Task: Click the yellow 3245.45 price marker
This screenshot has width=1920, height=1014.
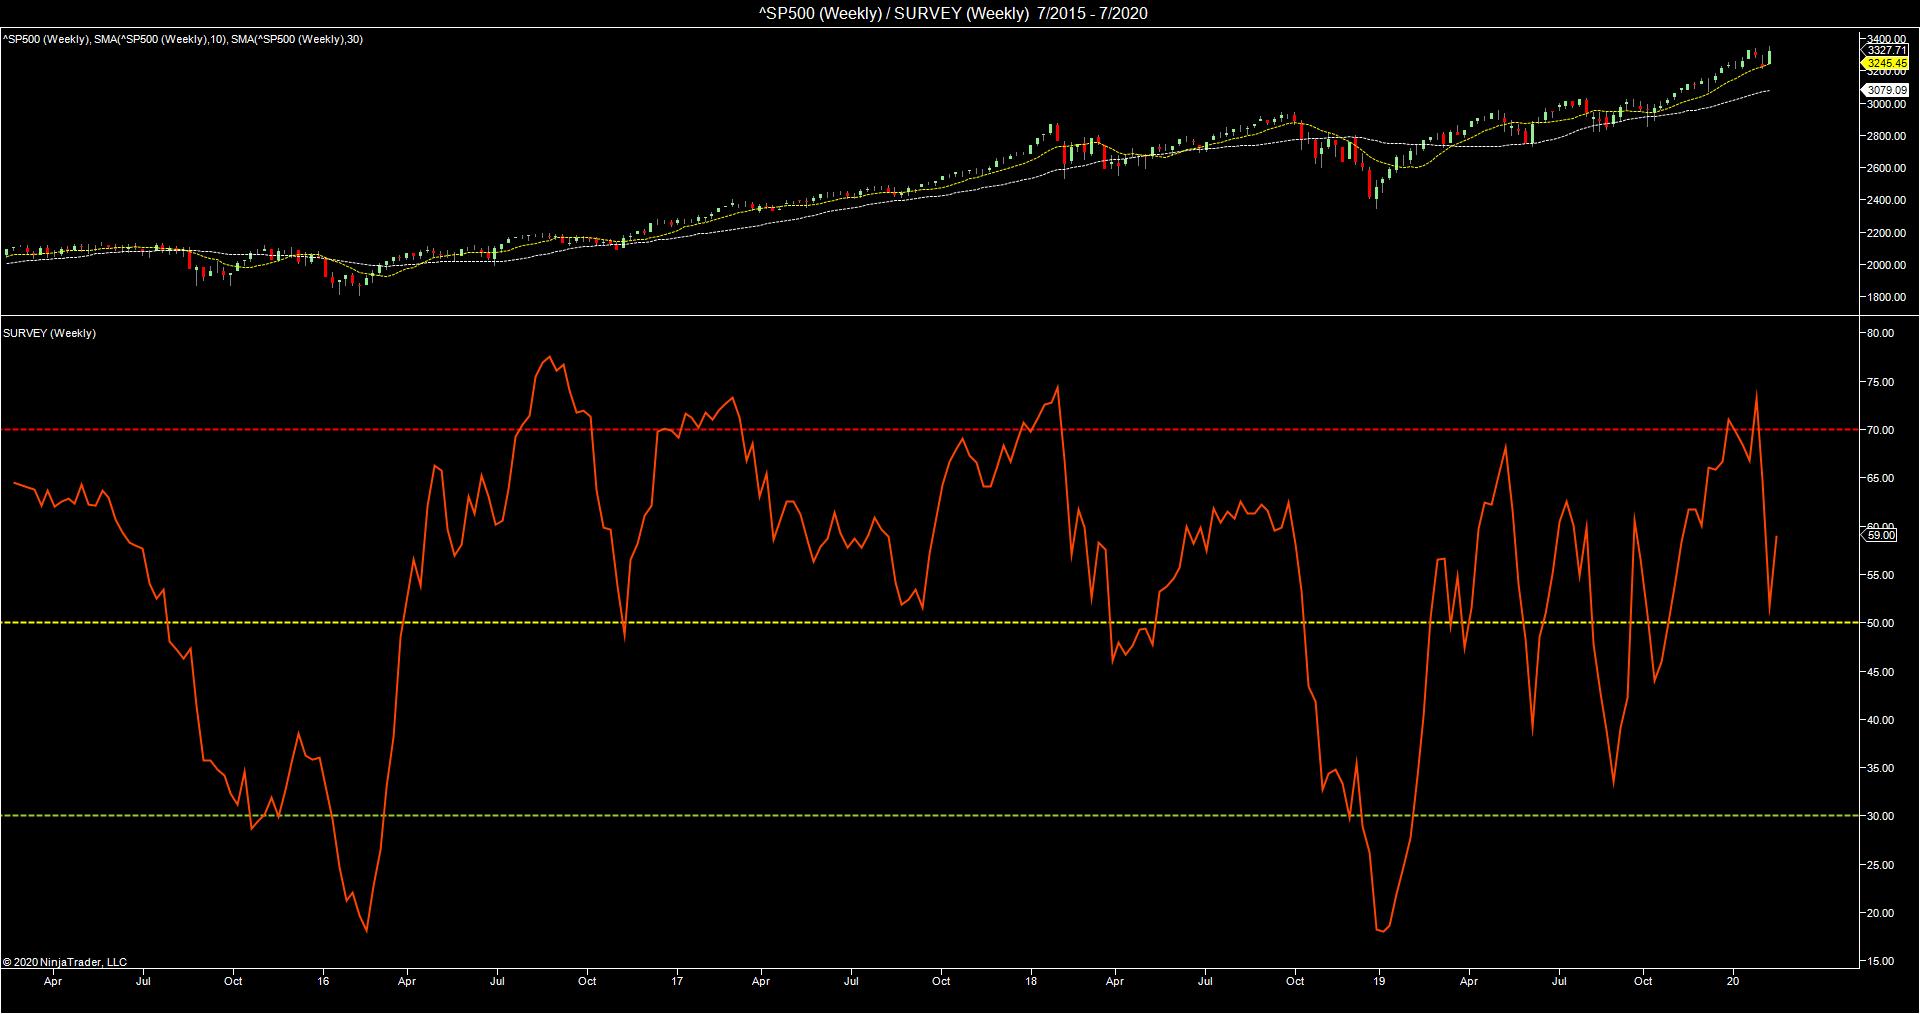Action: tap(1887, 63)
